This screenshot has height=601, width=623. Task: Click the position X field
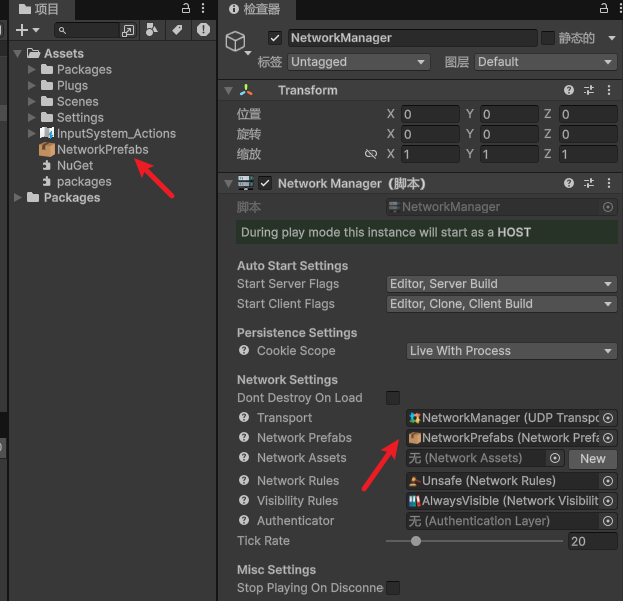coord(430,114)
